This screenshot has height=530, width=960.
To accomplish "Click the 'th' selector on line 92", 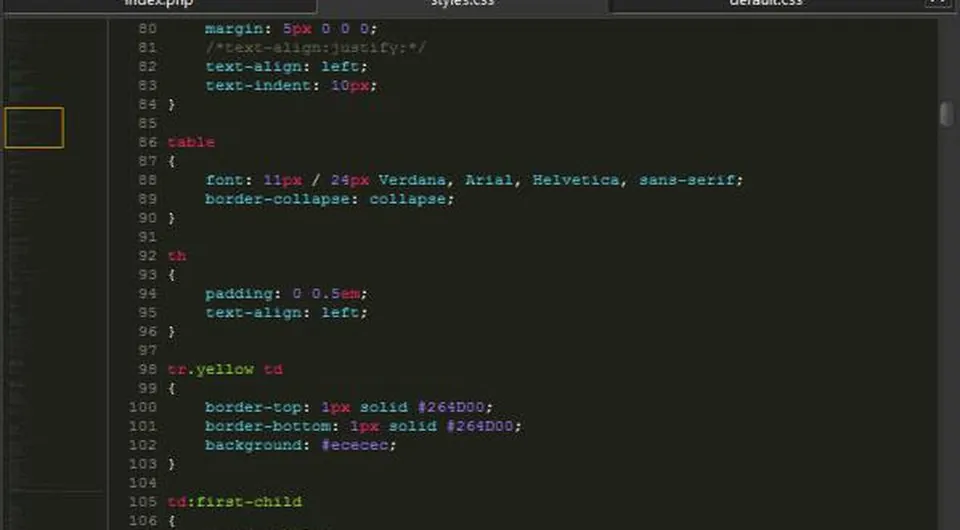I will pos(177,256).
